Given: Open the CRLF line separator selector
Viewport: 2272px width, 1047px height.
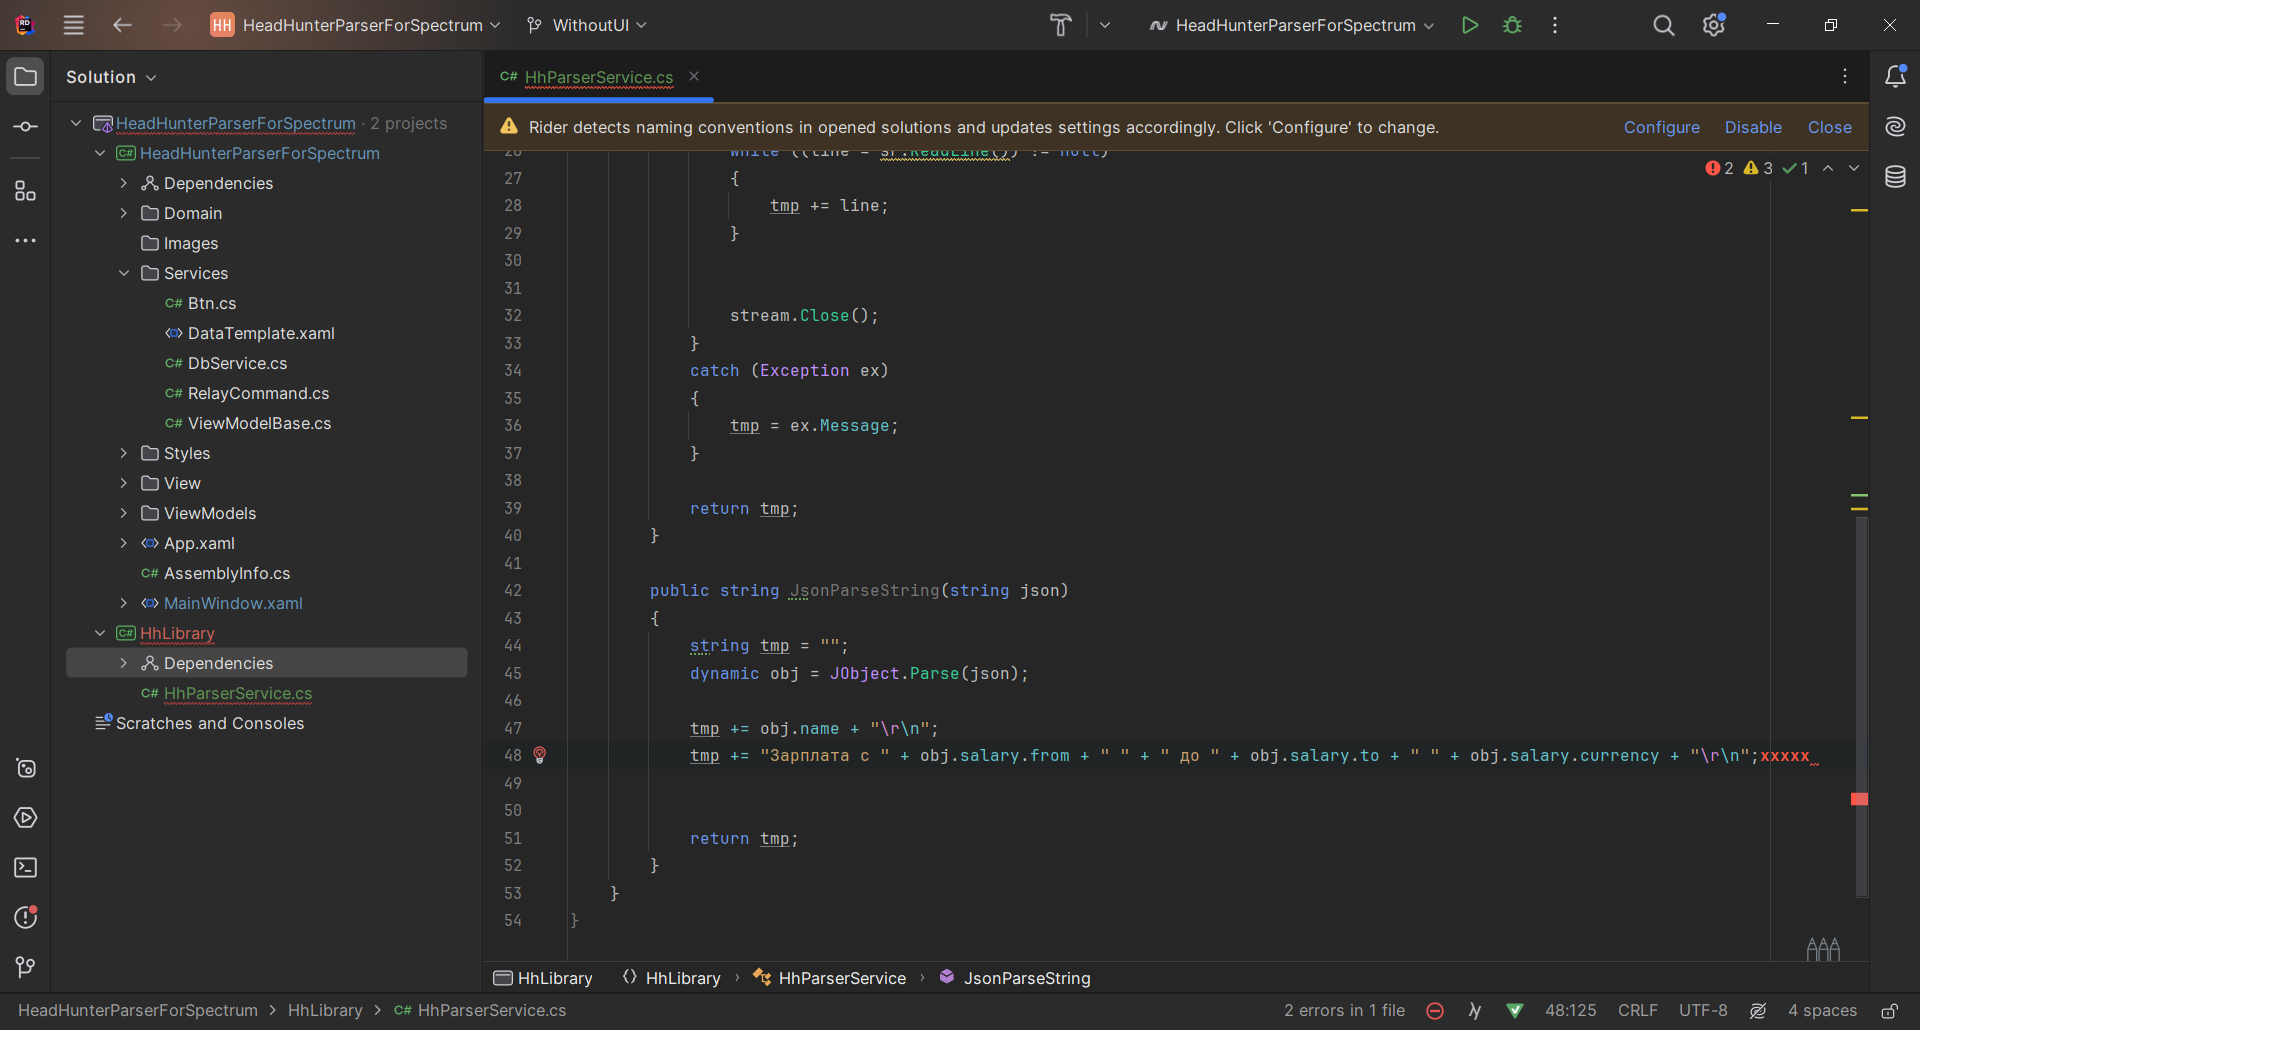Looking at the screenshot, I should click(x=1637, y=1011).
